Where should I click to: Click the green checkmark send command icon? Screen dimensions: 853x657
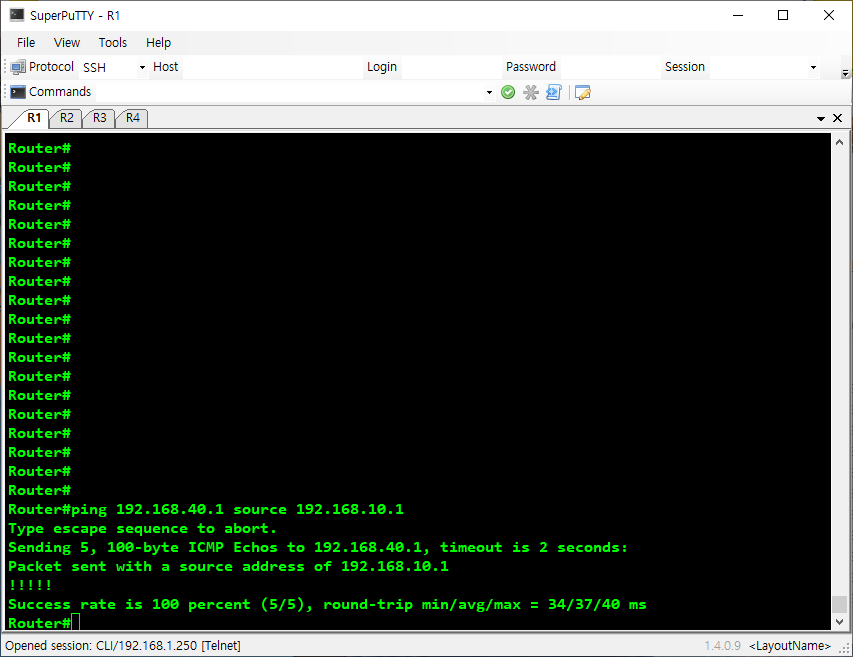[508, 92]
